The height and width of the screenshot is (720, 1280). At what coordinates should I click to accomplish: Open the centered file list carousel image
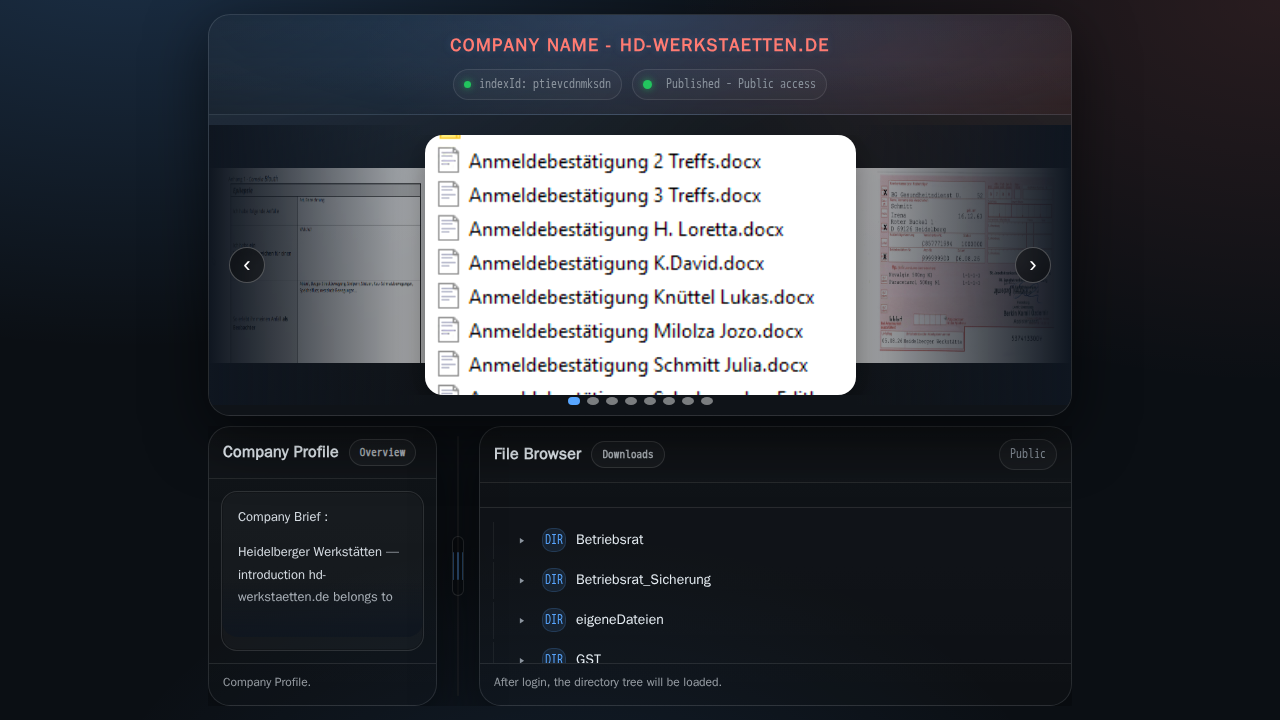(640, 265)
